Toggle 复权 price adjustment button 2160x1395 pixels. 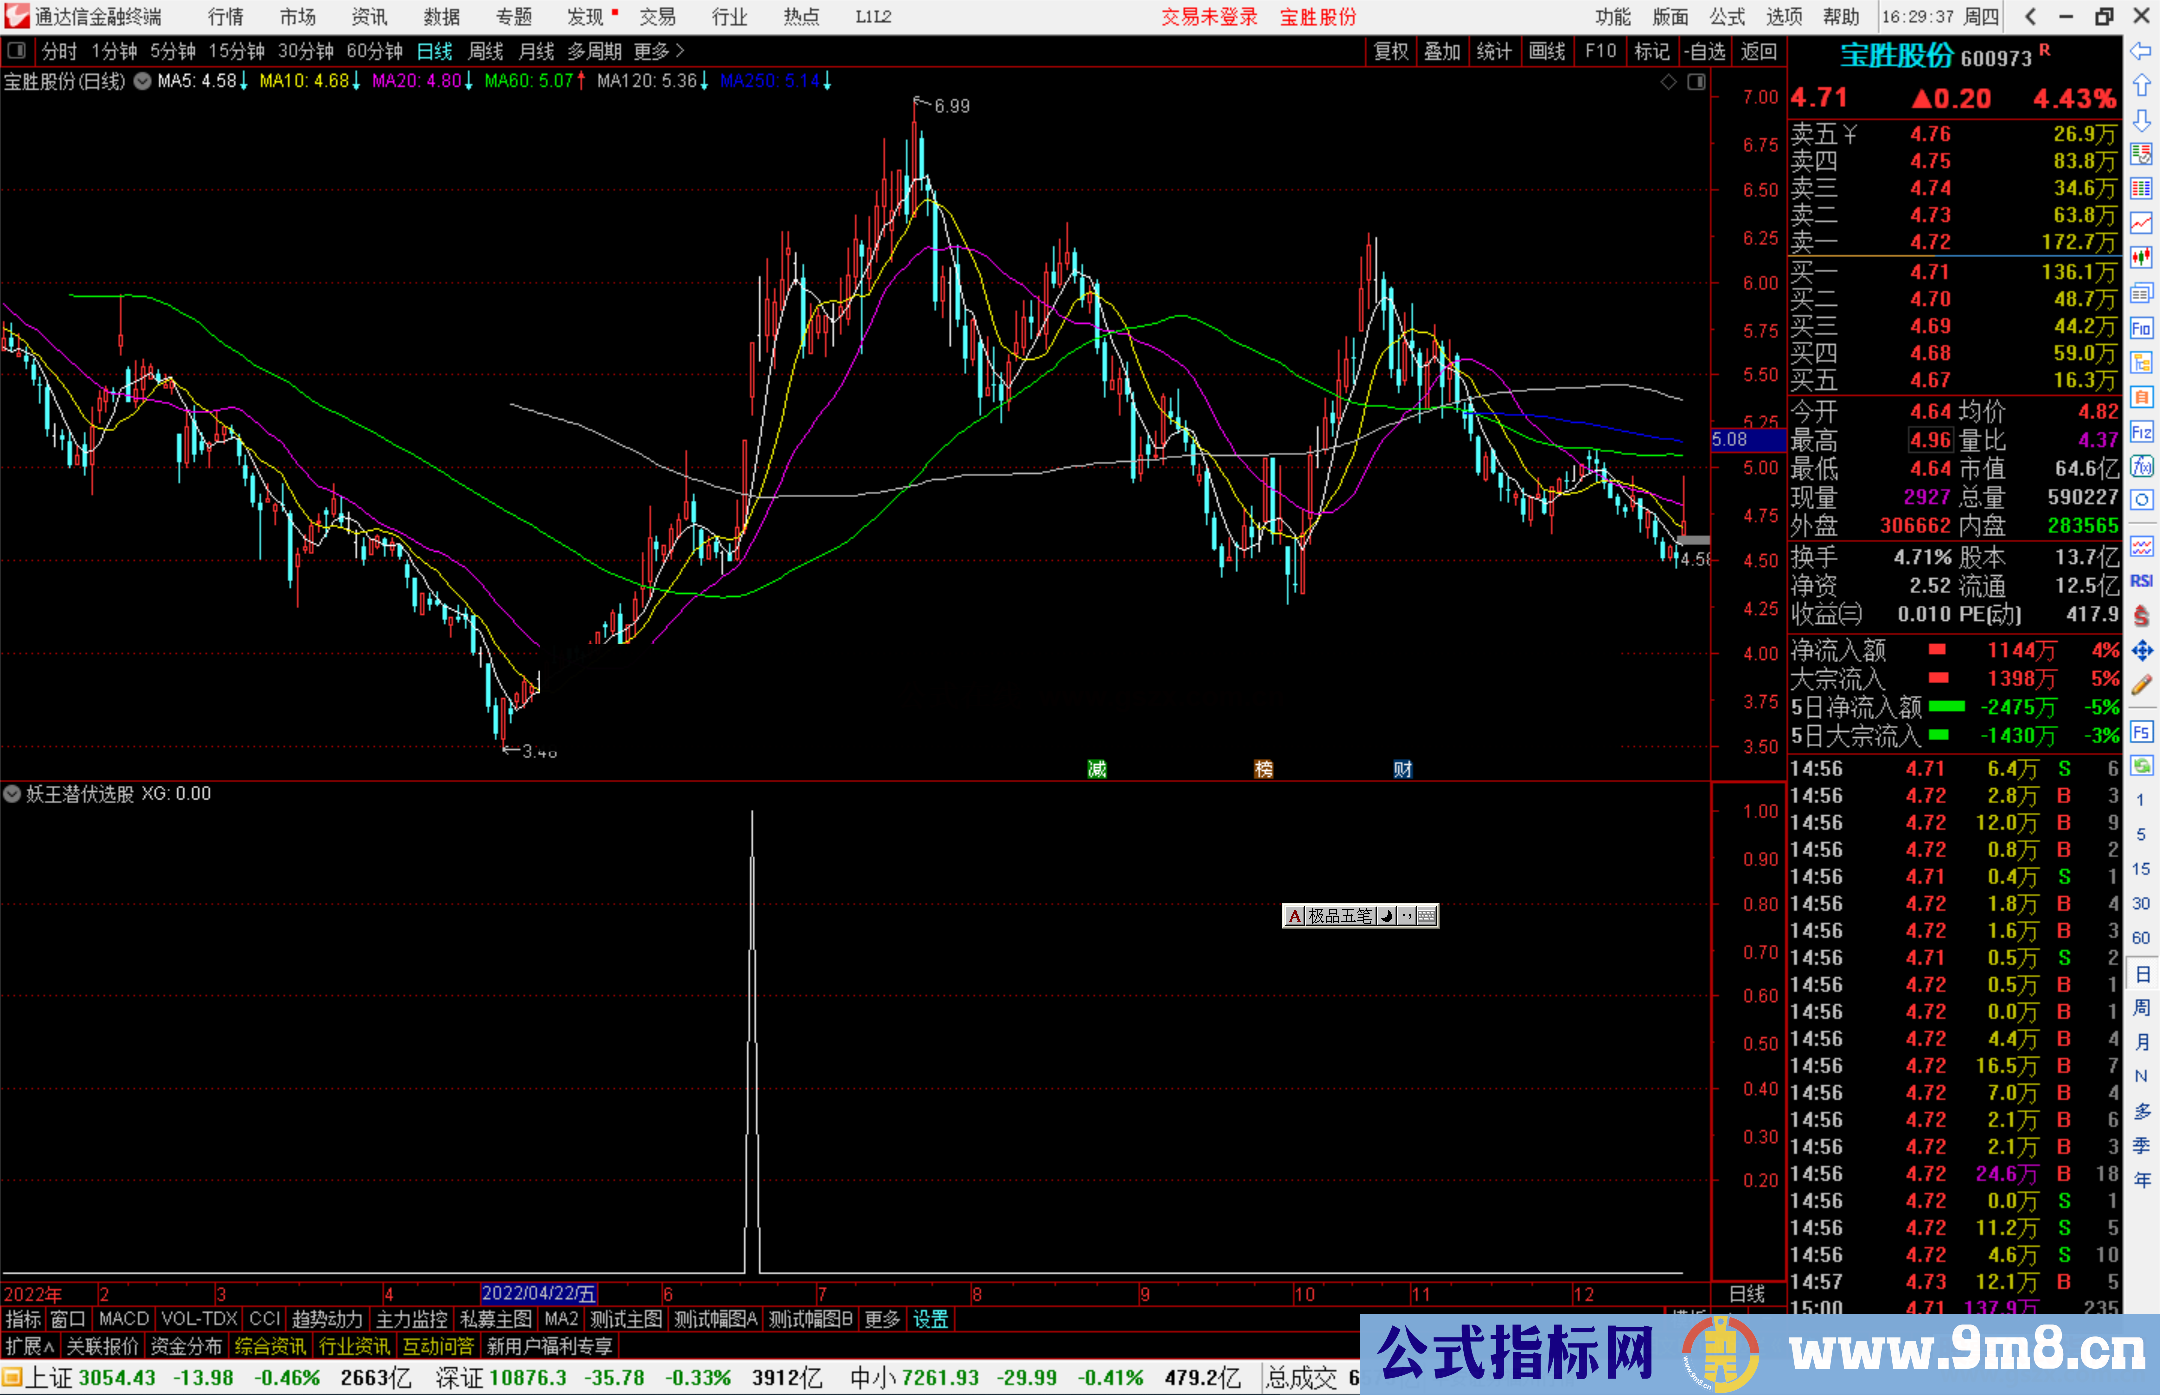click(x=1391, y=51)
